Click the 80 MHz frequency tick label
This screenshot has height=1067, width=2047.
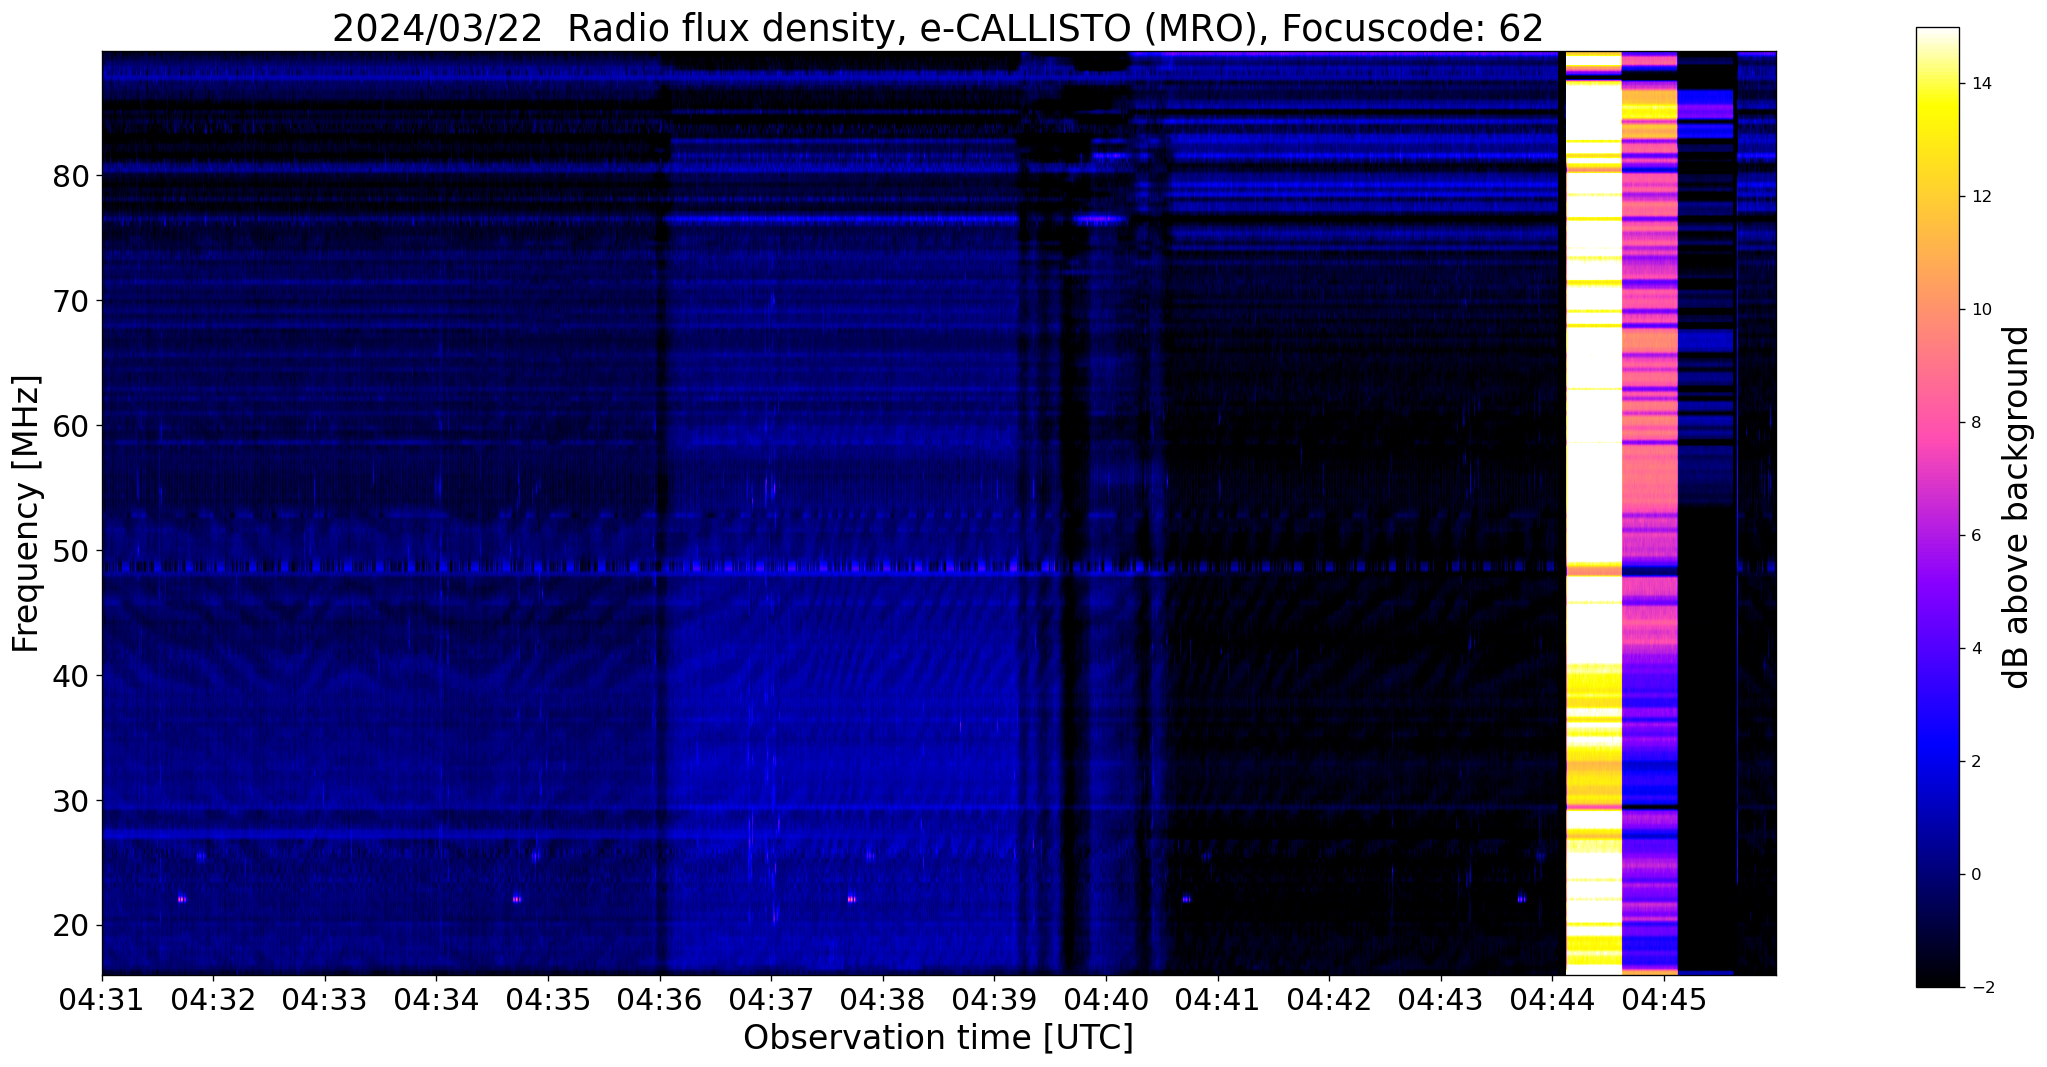pyautogui.click(x=72, y=176)
